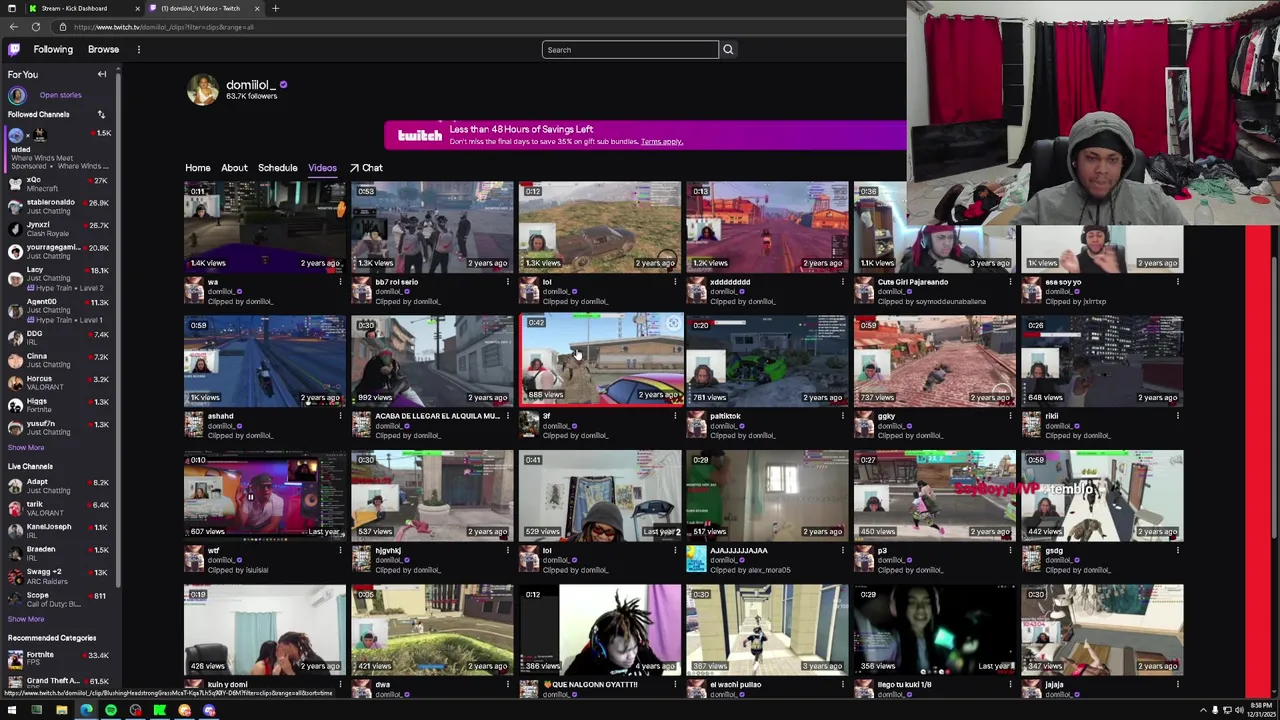This screenshot has width=1280, height=720.
Task: Open File Explorer from the taskbar
Action: pos(61,711)
